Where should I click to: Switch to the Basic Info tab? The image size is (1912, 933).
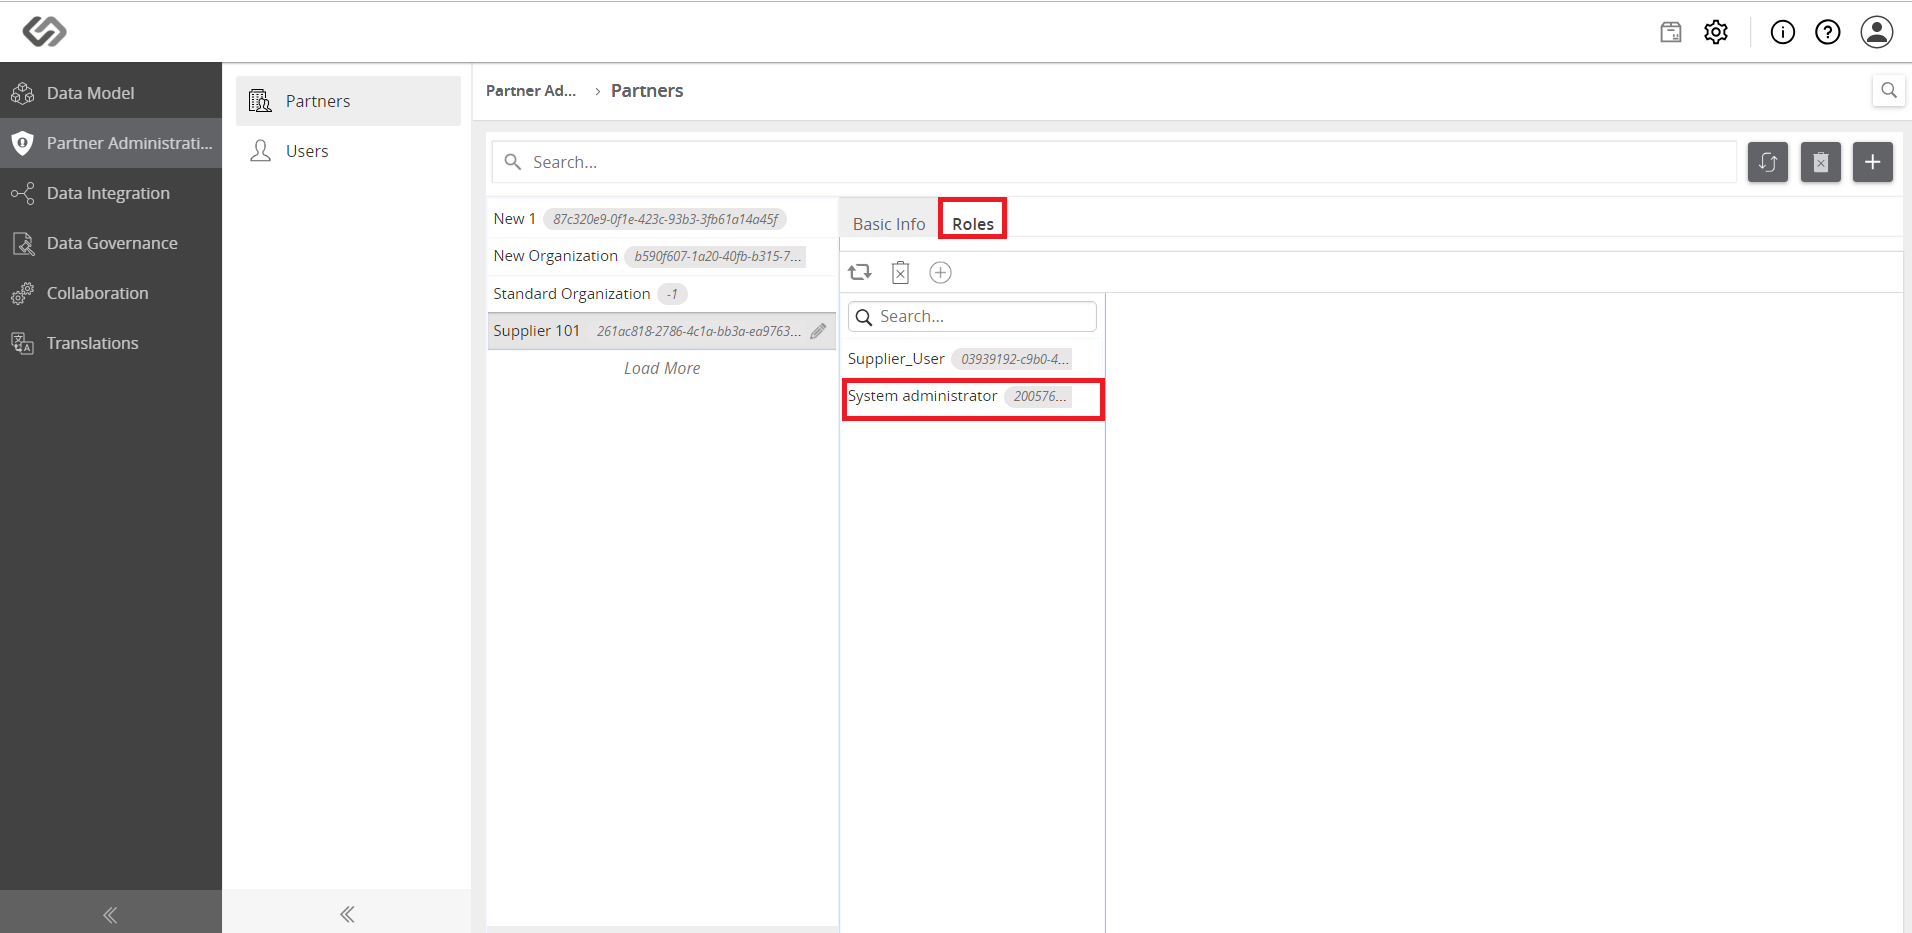[889, 224]
